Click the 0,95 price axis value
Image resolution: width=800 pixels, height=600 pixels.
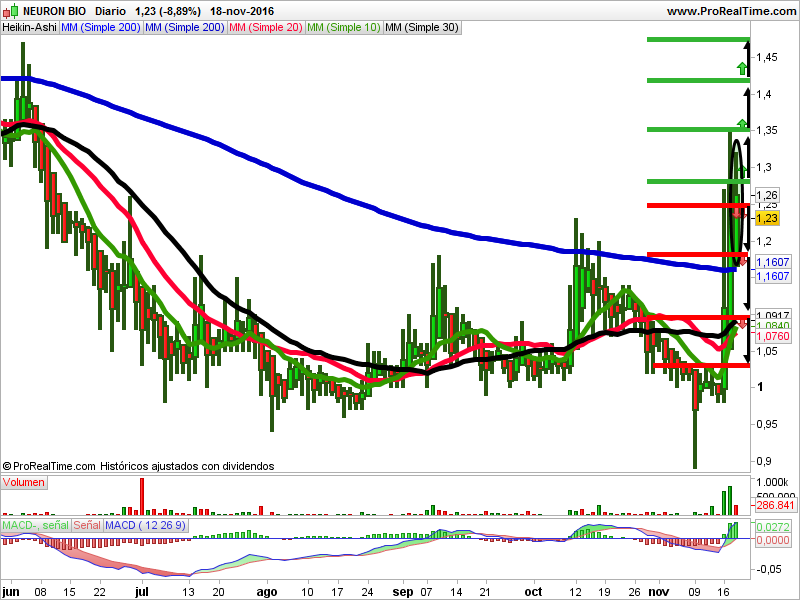coord(767,424)
